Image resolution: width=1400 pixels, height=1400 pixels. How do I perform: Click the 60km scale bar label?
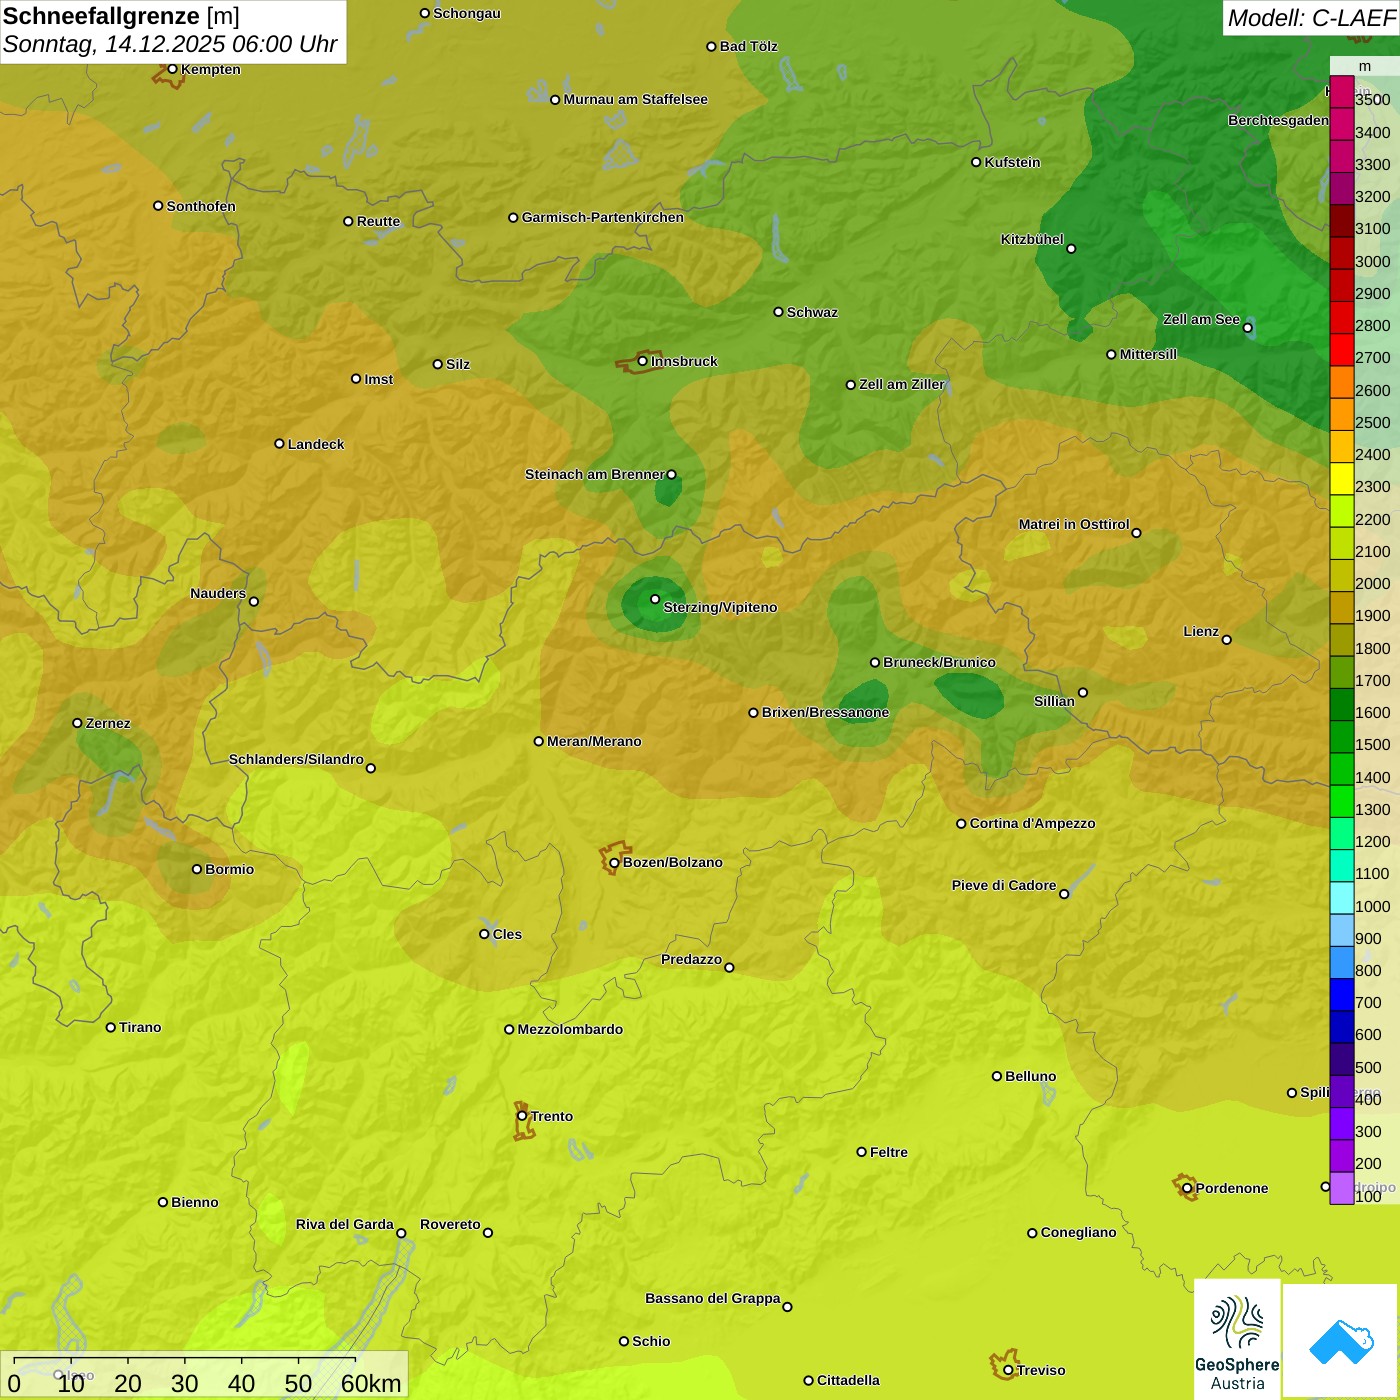pyautogui.click(x=371, y=1383)
